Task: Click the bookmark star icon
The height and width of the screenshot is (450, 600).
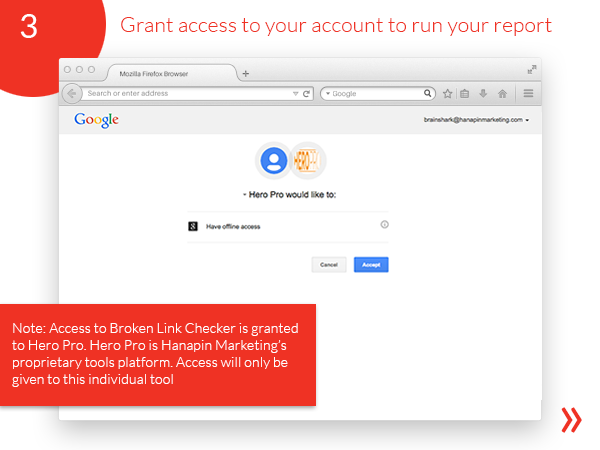Action: tap(447, 93)
